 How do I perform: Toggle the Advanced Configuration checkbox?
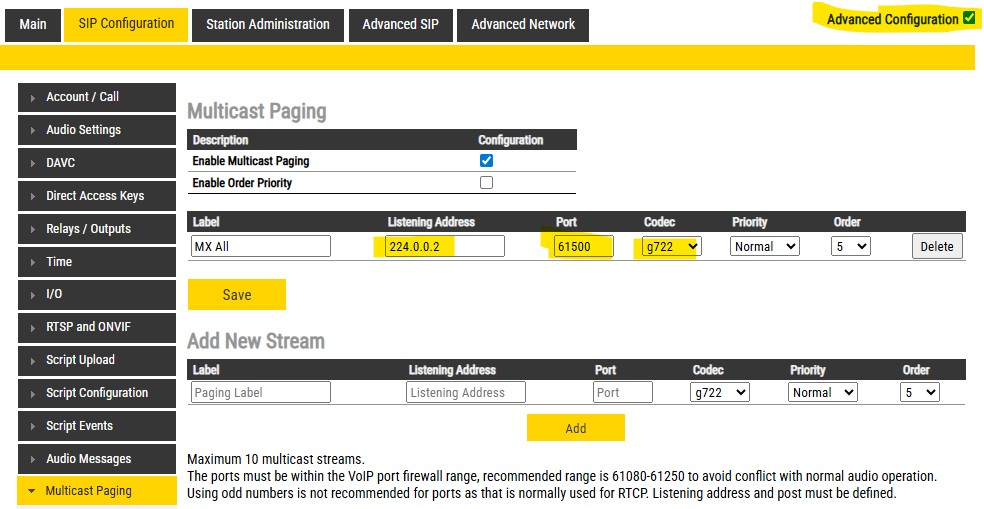(967, 19)
